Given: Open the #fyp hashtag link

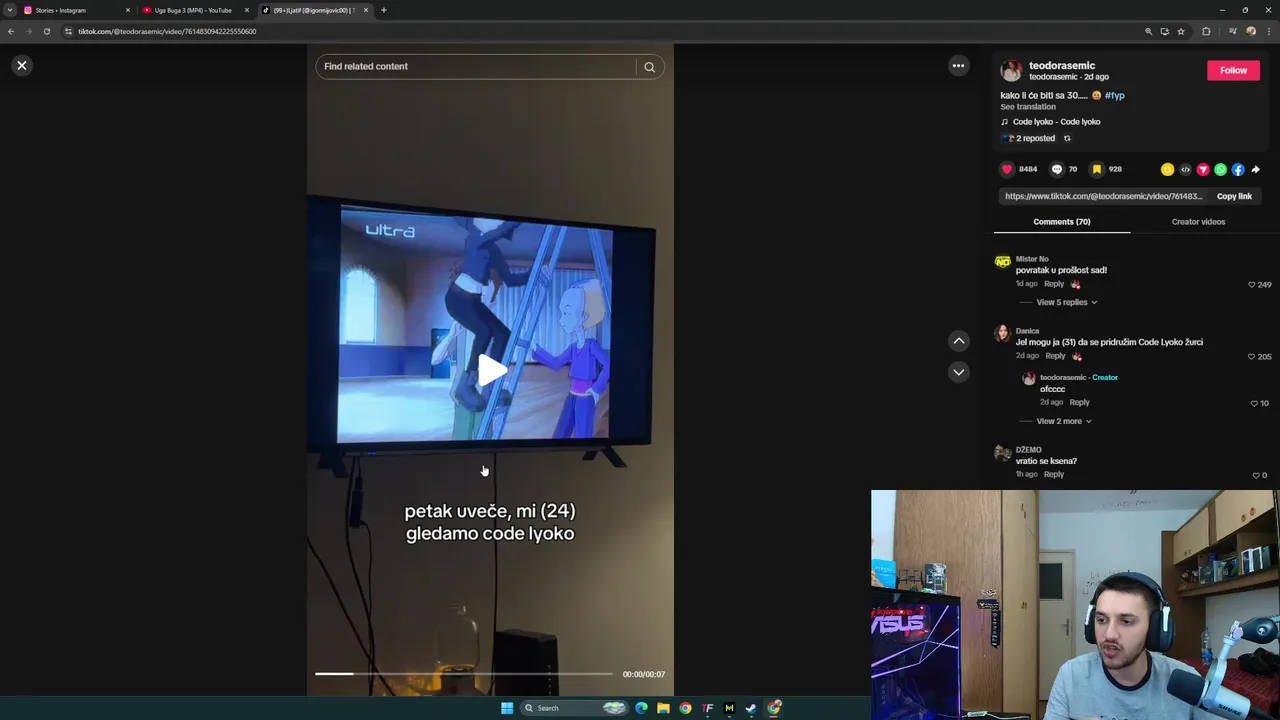Looking at the screenshot, I should 1114,96.
